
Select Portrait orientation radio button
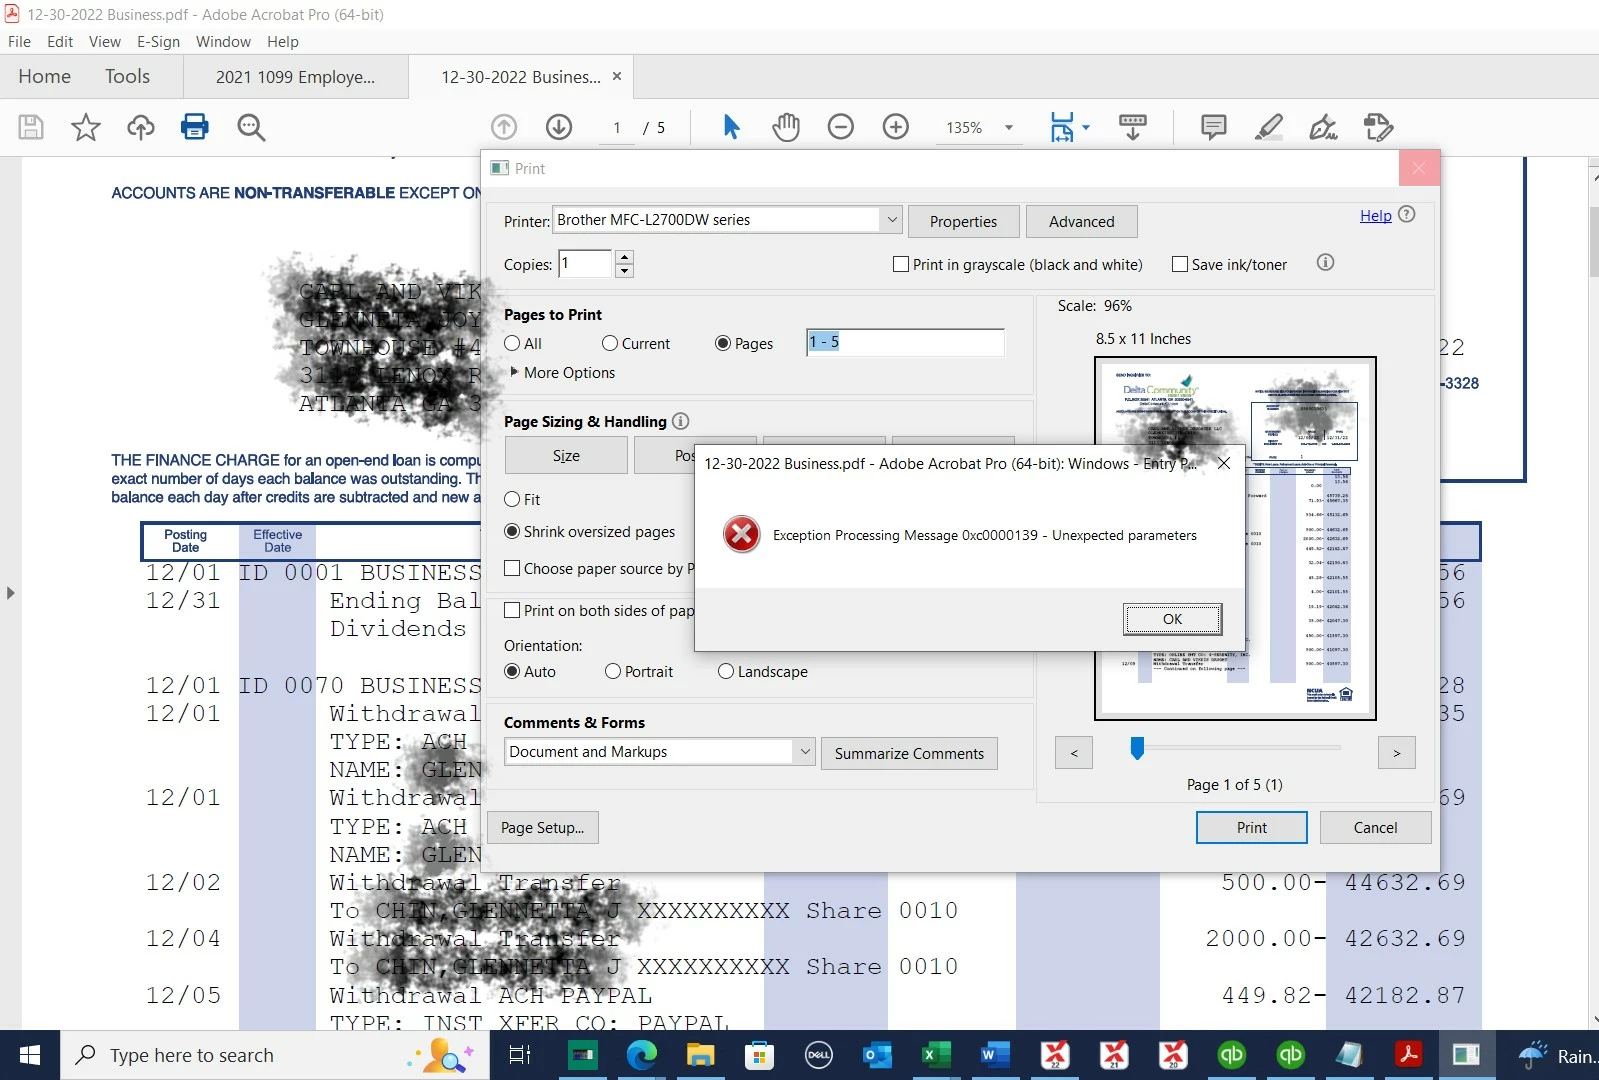tap(613, 671)
